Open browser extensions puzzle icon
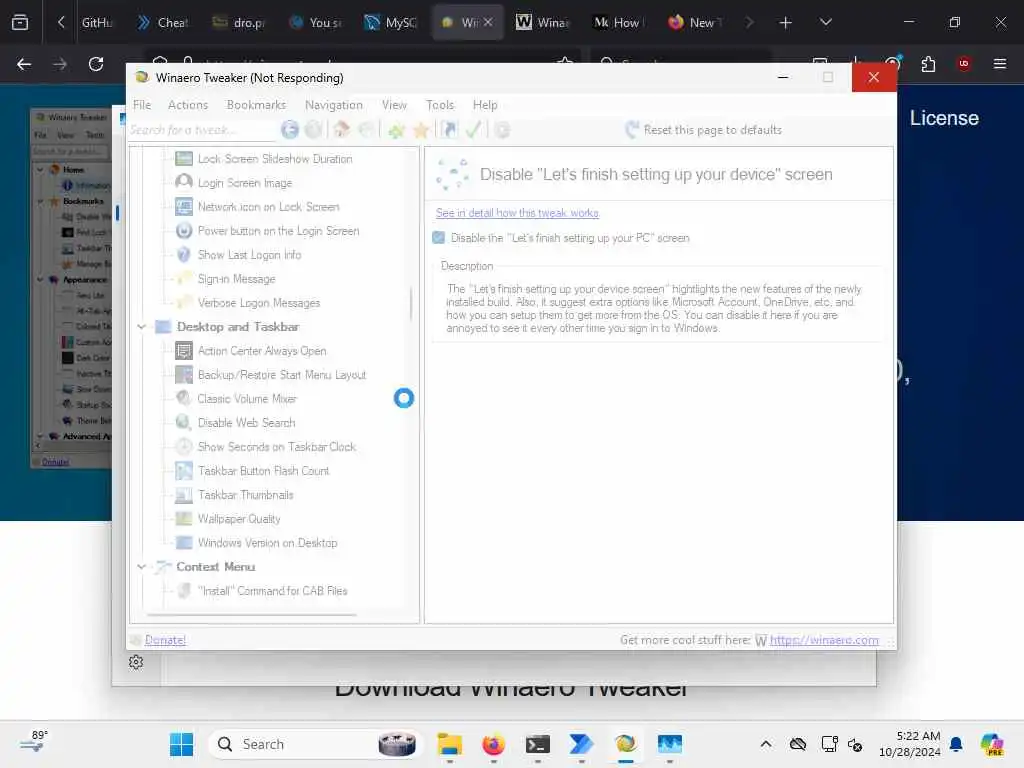The width and height of the screenshot is (1024, 768). 928,64
